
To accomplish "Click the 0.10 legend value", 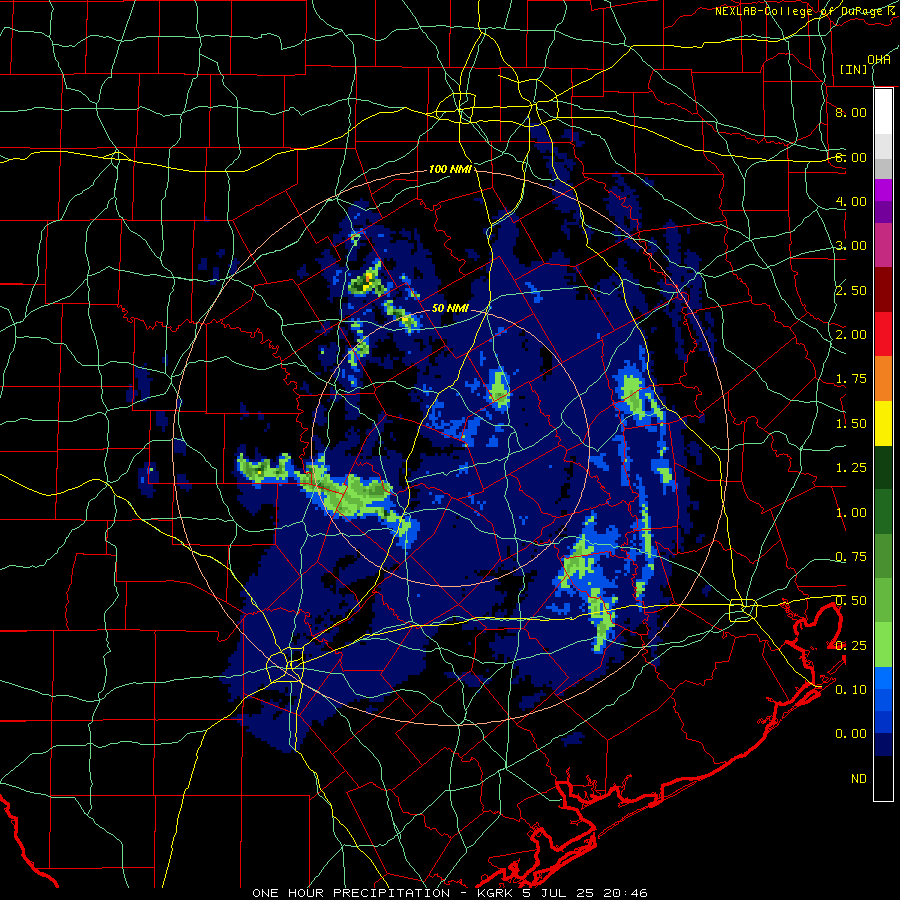I will [851, 690].
